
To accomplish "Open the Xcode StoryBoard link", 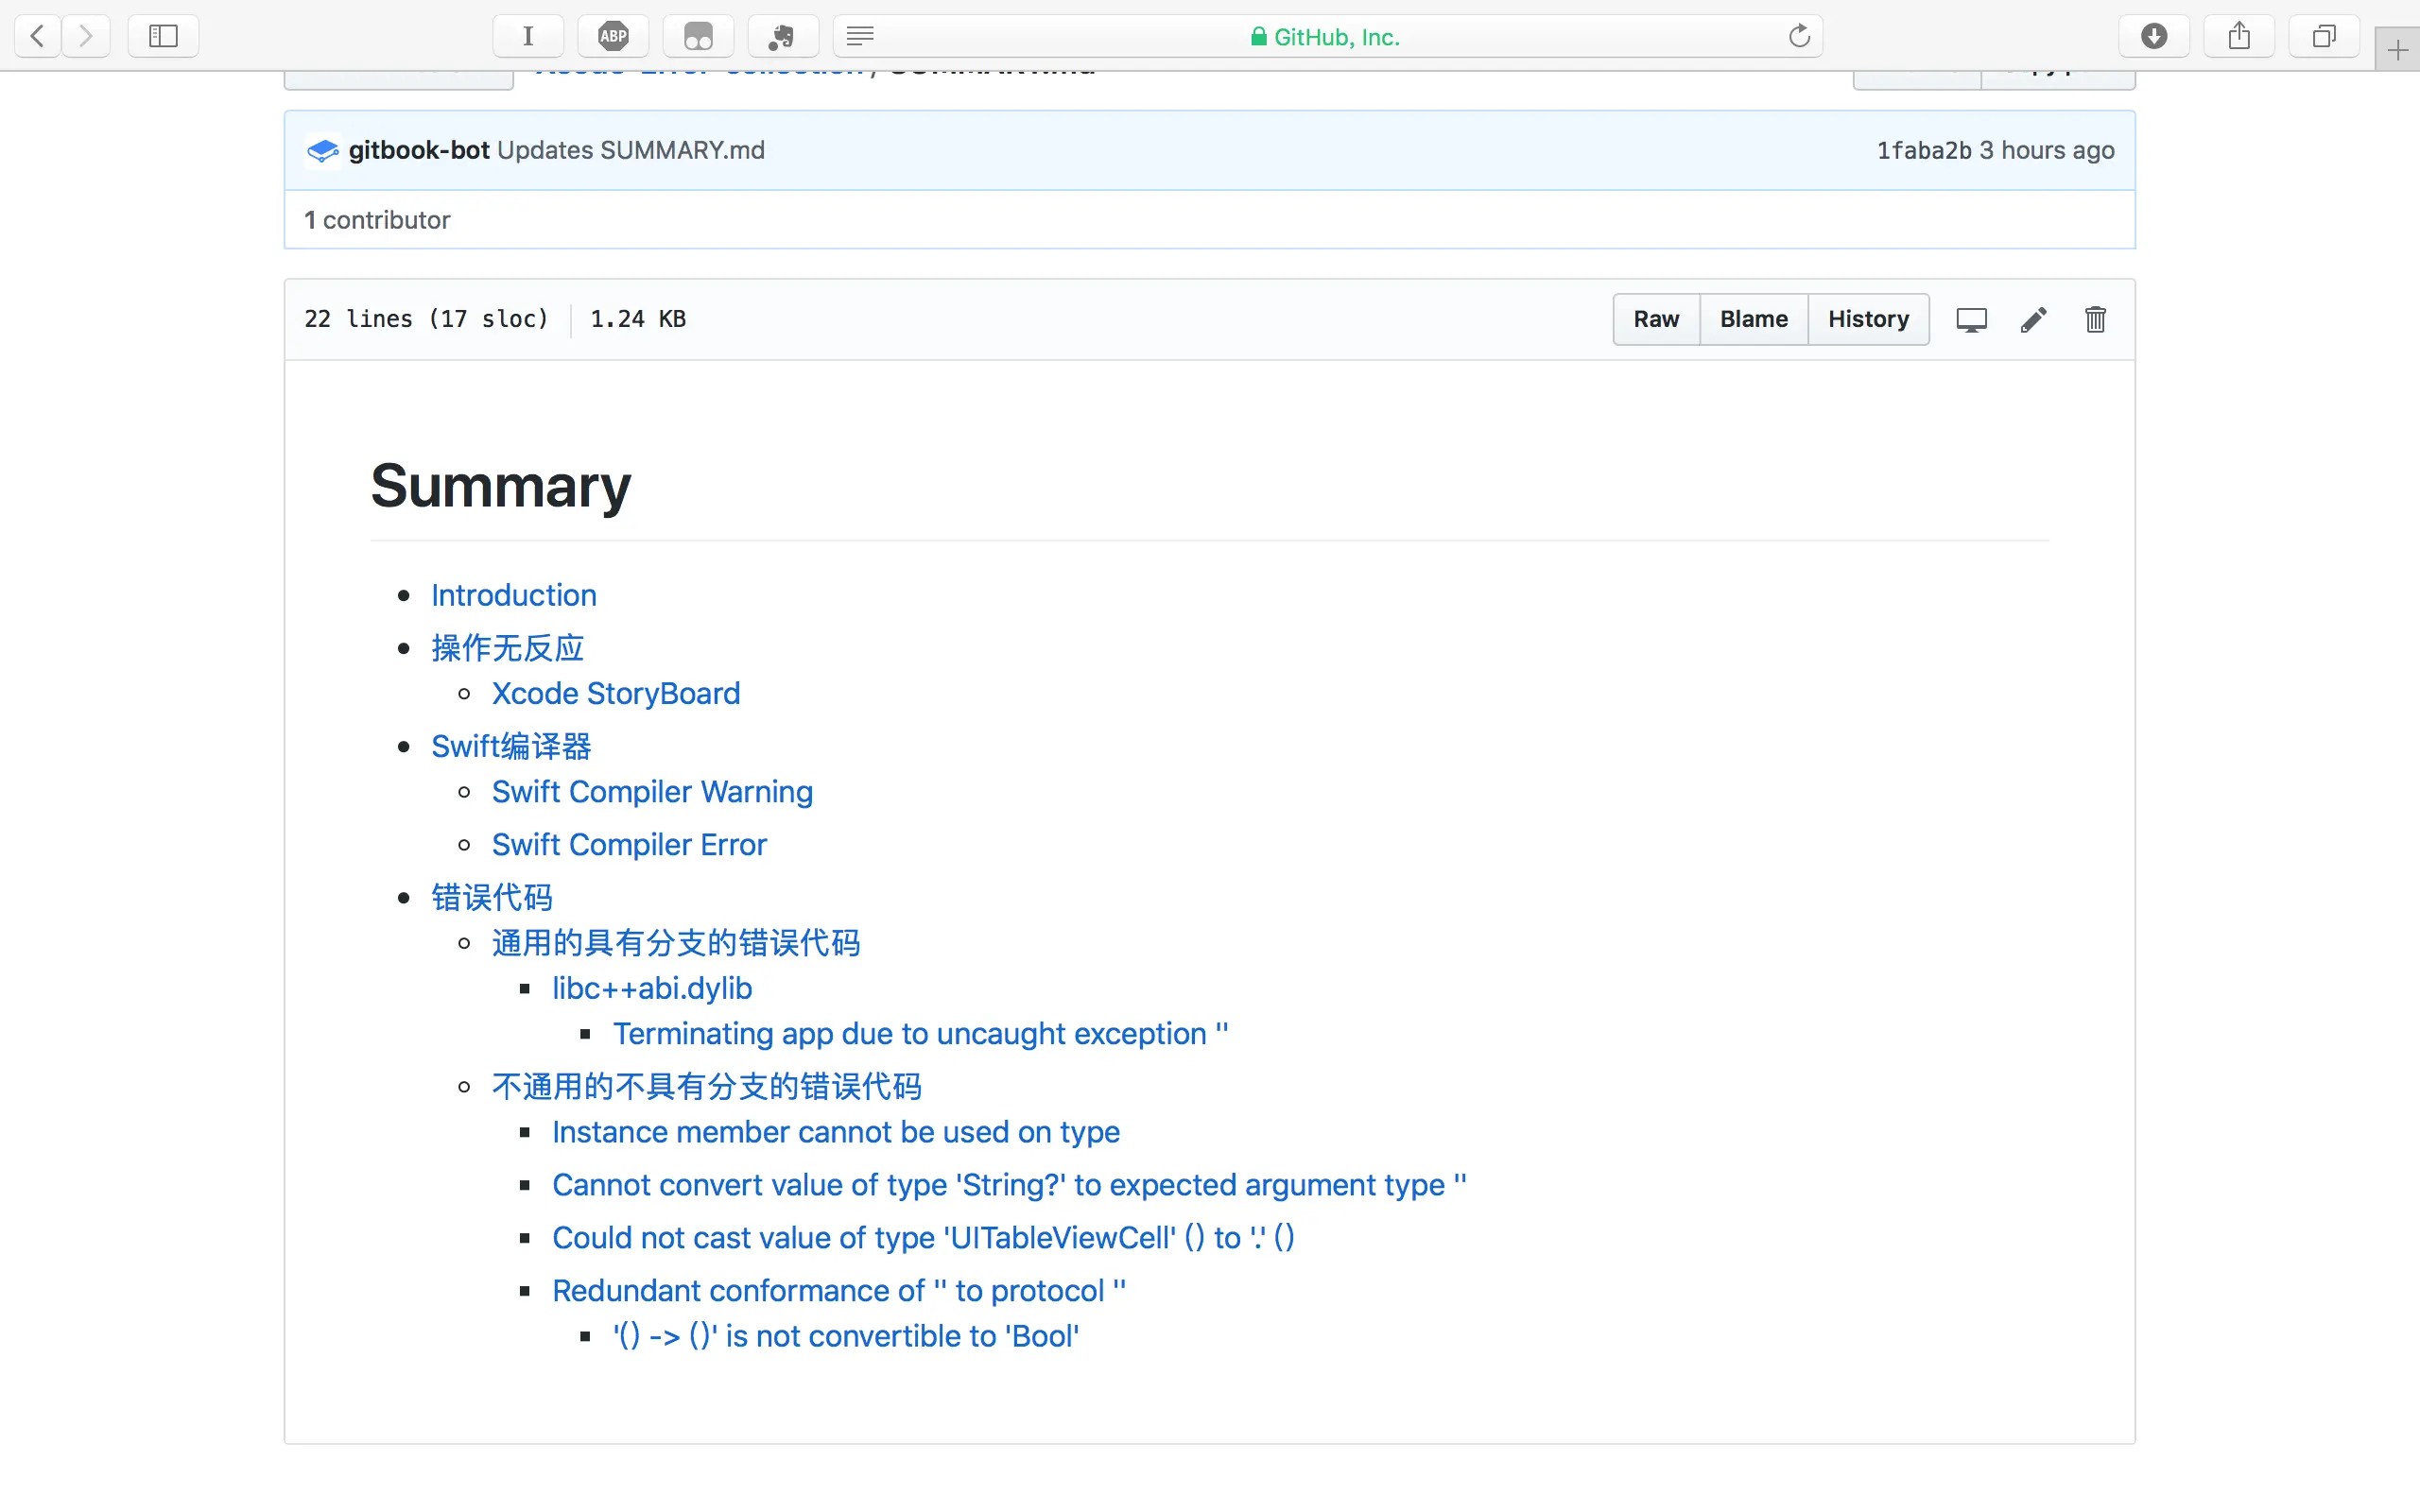I will (x=615, y=694).
